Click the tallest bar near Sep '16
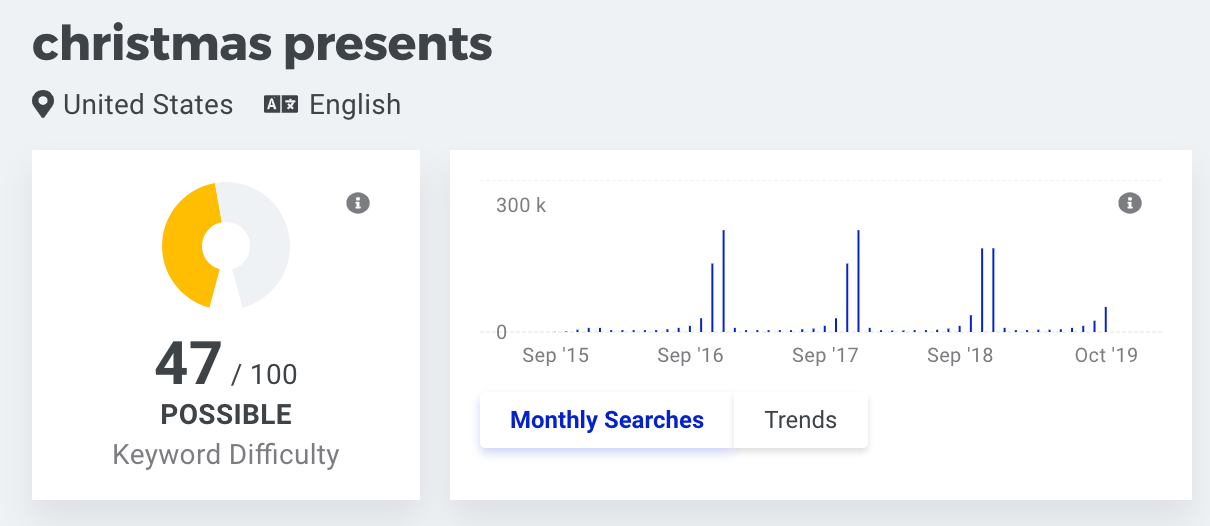This screenshot has height=526, width=1210. point(723,281)
